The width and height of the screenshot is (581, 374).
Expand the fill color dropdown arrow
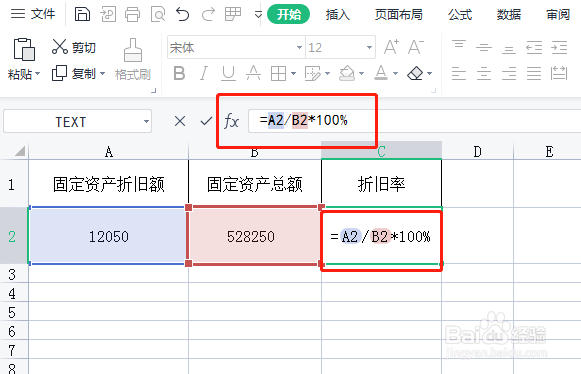click(x=361, y=73)
